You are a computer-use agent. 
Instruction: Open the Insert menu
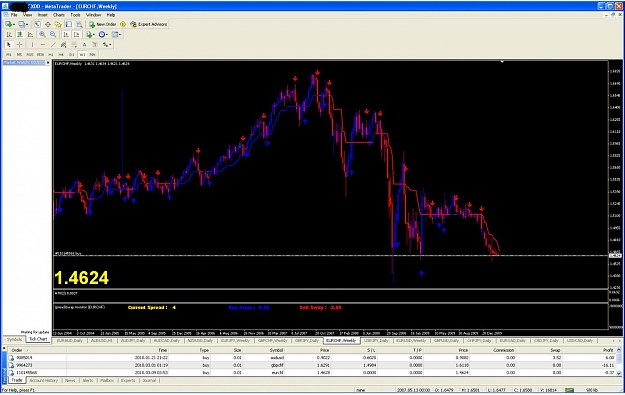pos(42,15)
